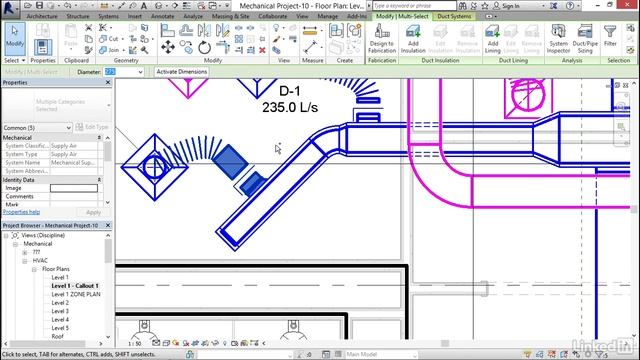The height and width of the screenshot is (360, 640).
Task: Click the Main Model design option selector
Action: (x=382, y=354)
